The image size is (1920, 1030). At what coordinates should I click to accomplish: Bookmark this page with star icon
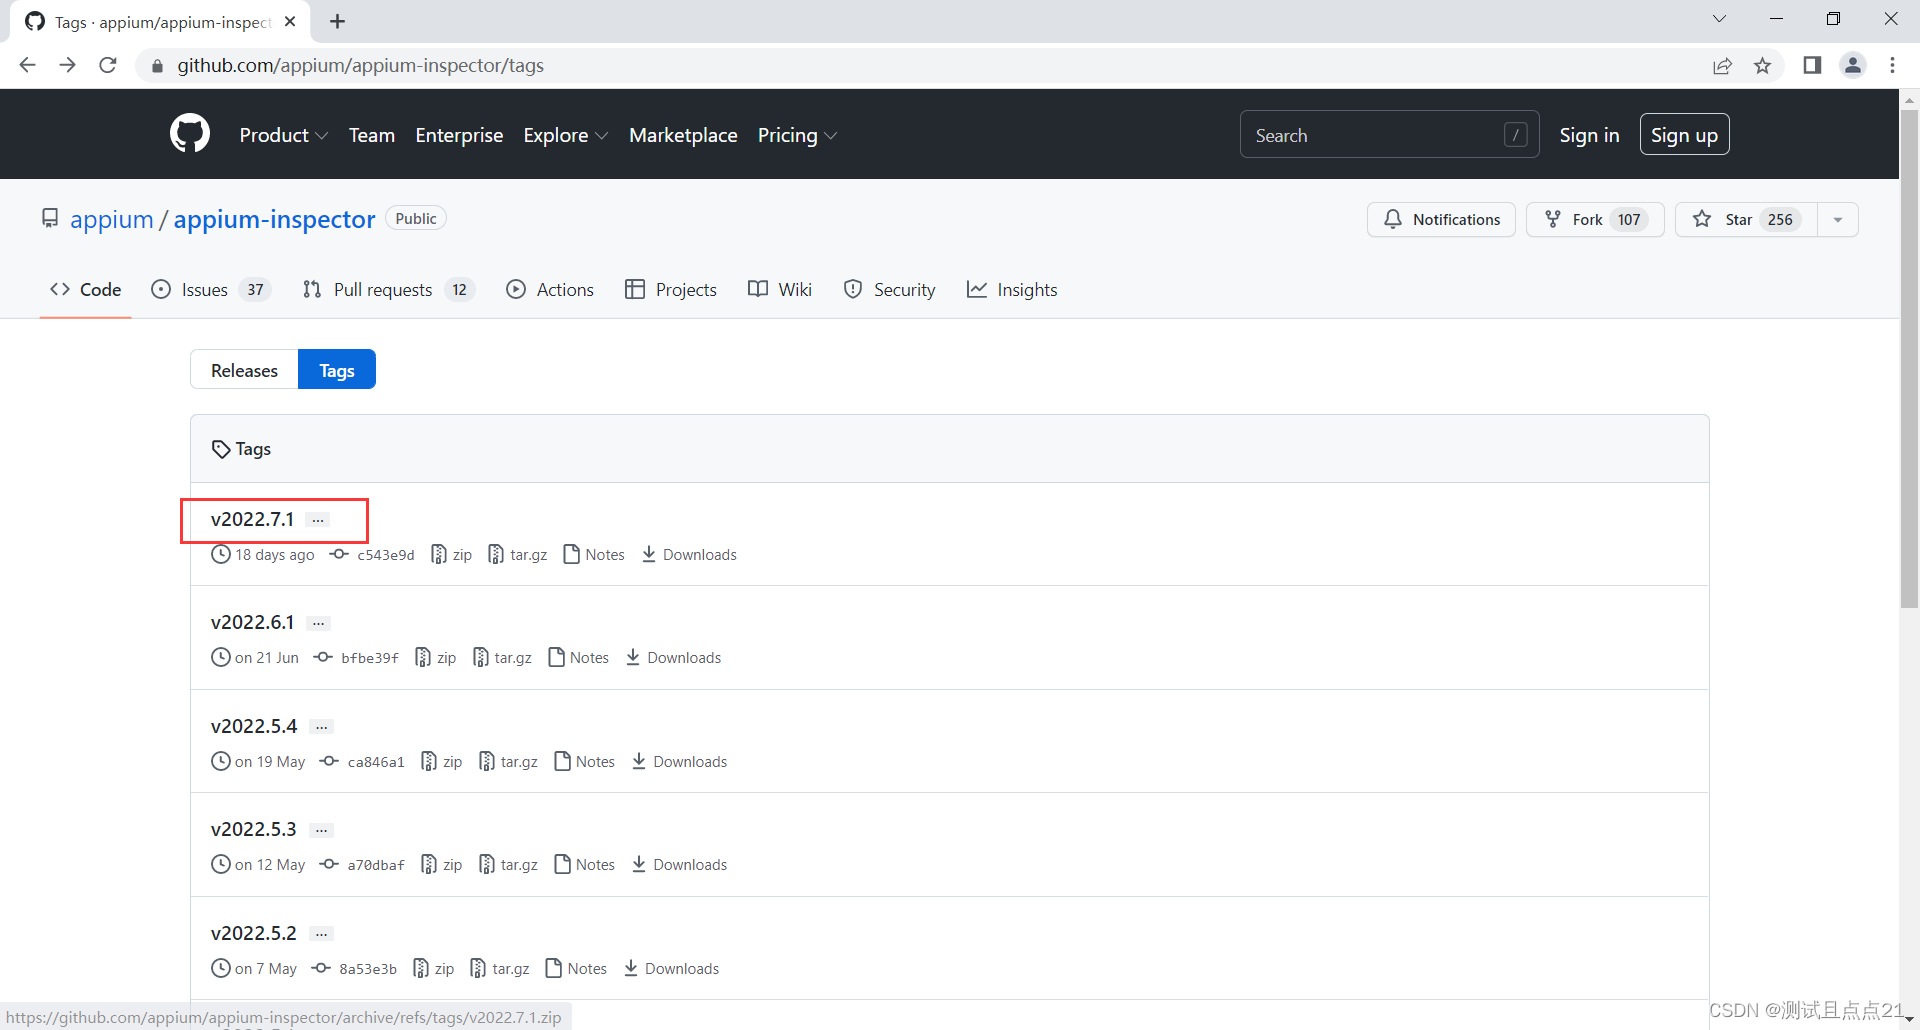click(1762, 65)
